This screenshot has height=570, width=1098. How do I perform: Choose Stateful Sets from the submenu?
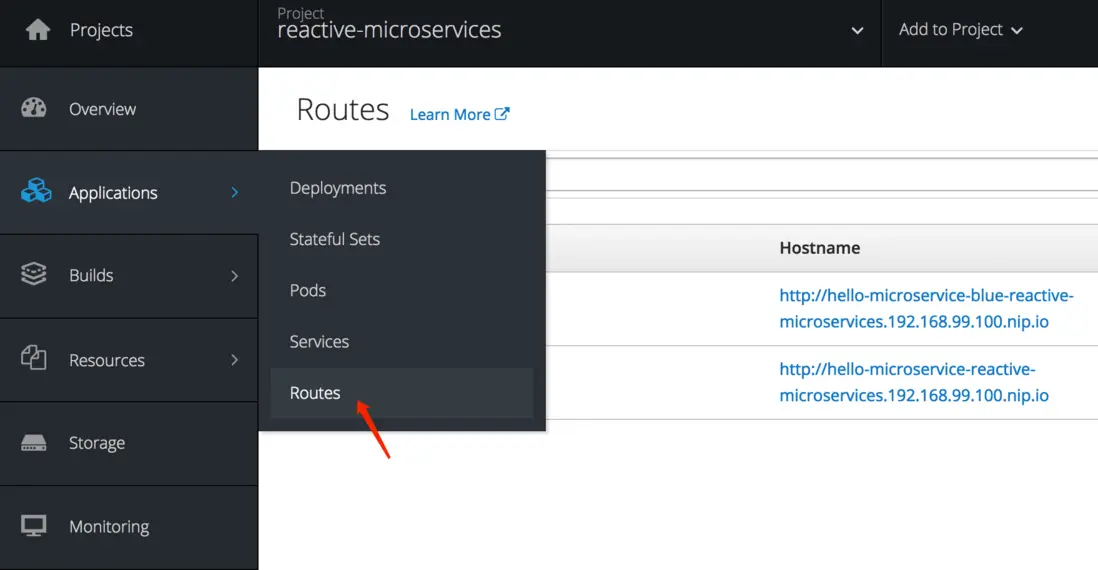pyautogui.click(x=335, y=239)
